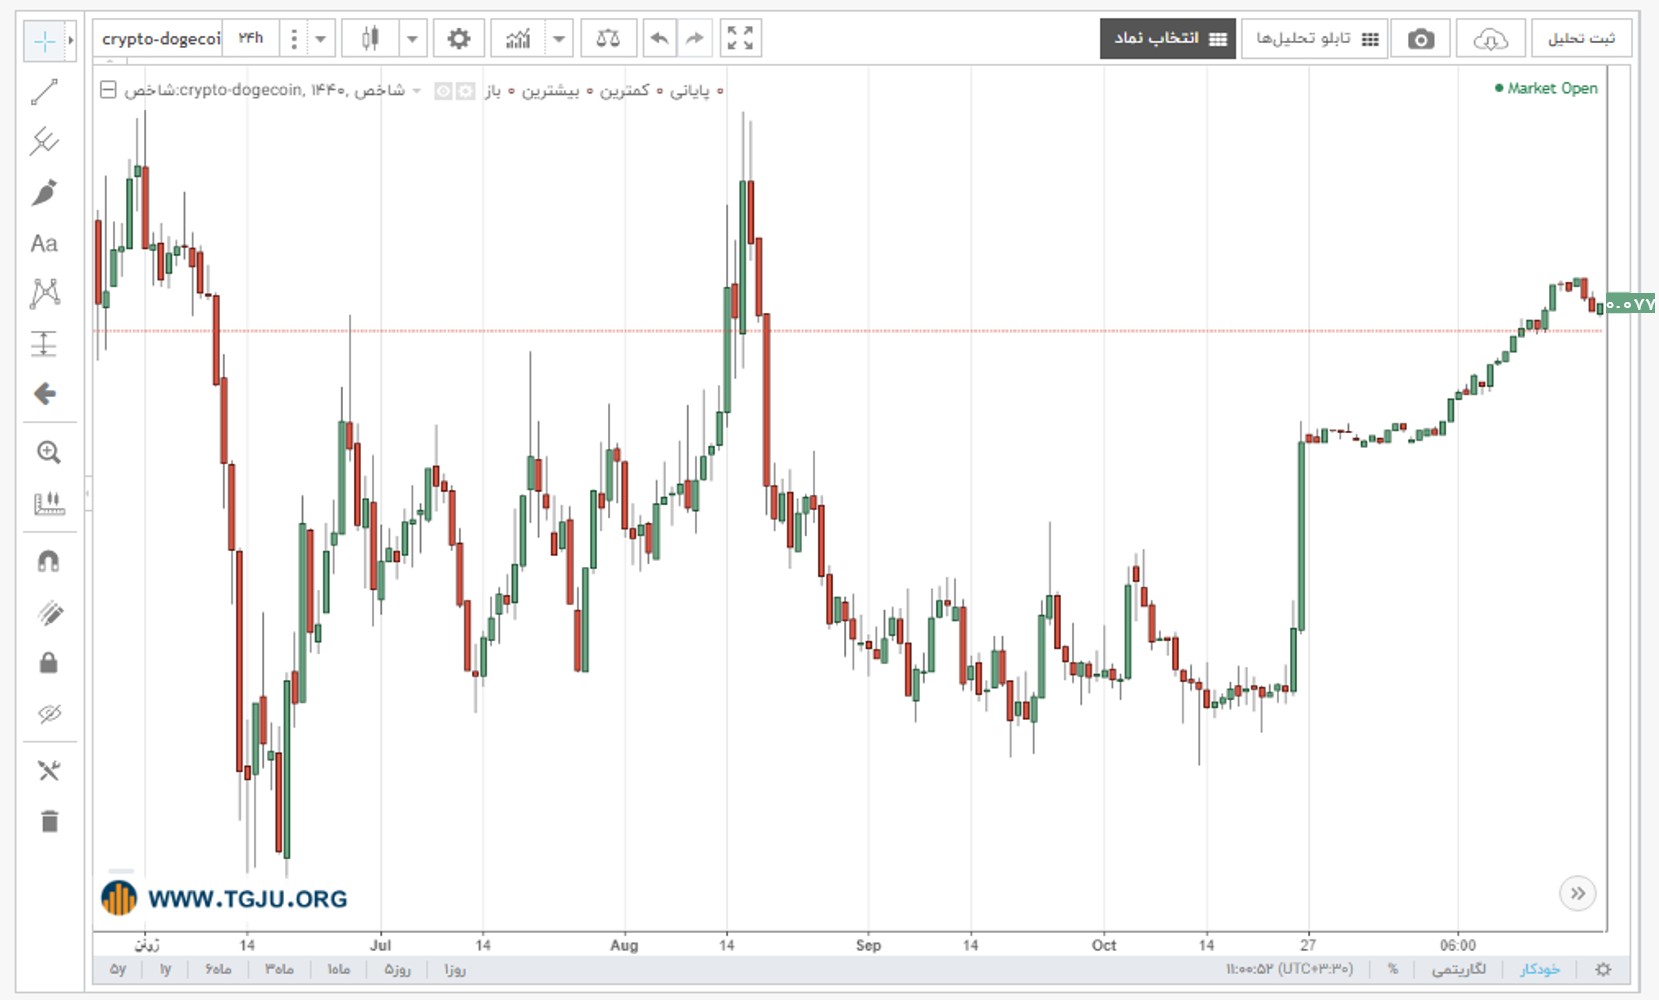Activate the zoom in magnifier tool
This screenshot has width=1659, height=1000.
[48, 453]
